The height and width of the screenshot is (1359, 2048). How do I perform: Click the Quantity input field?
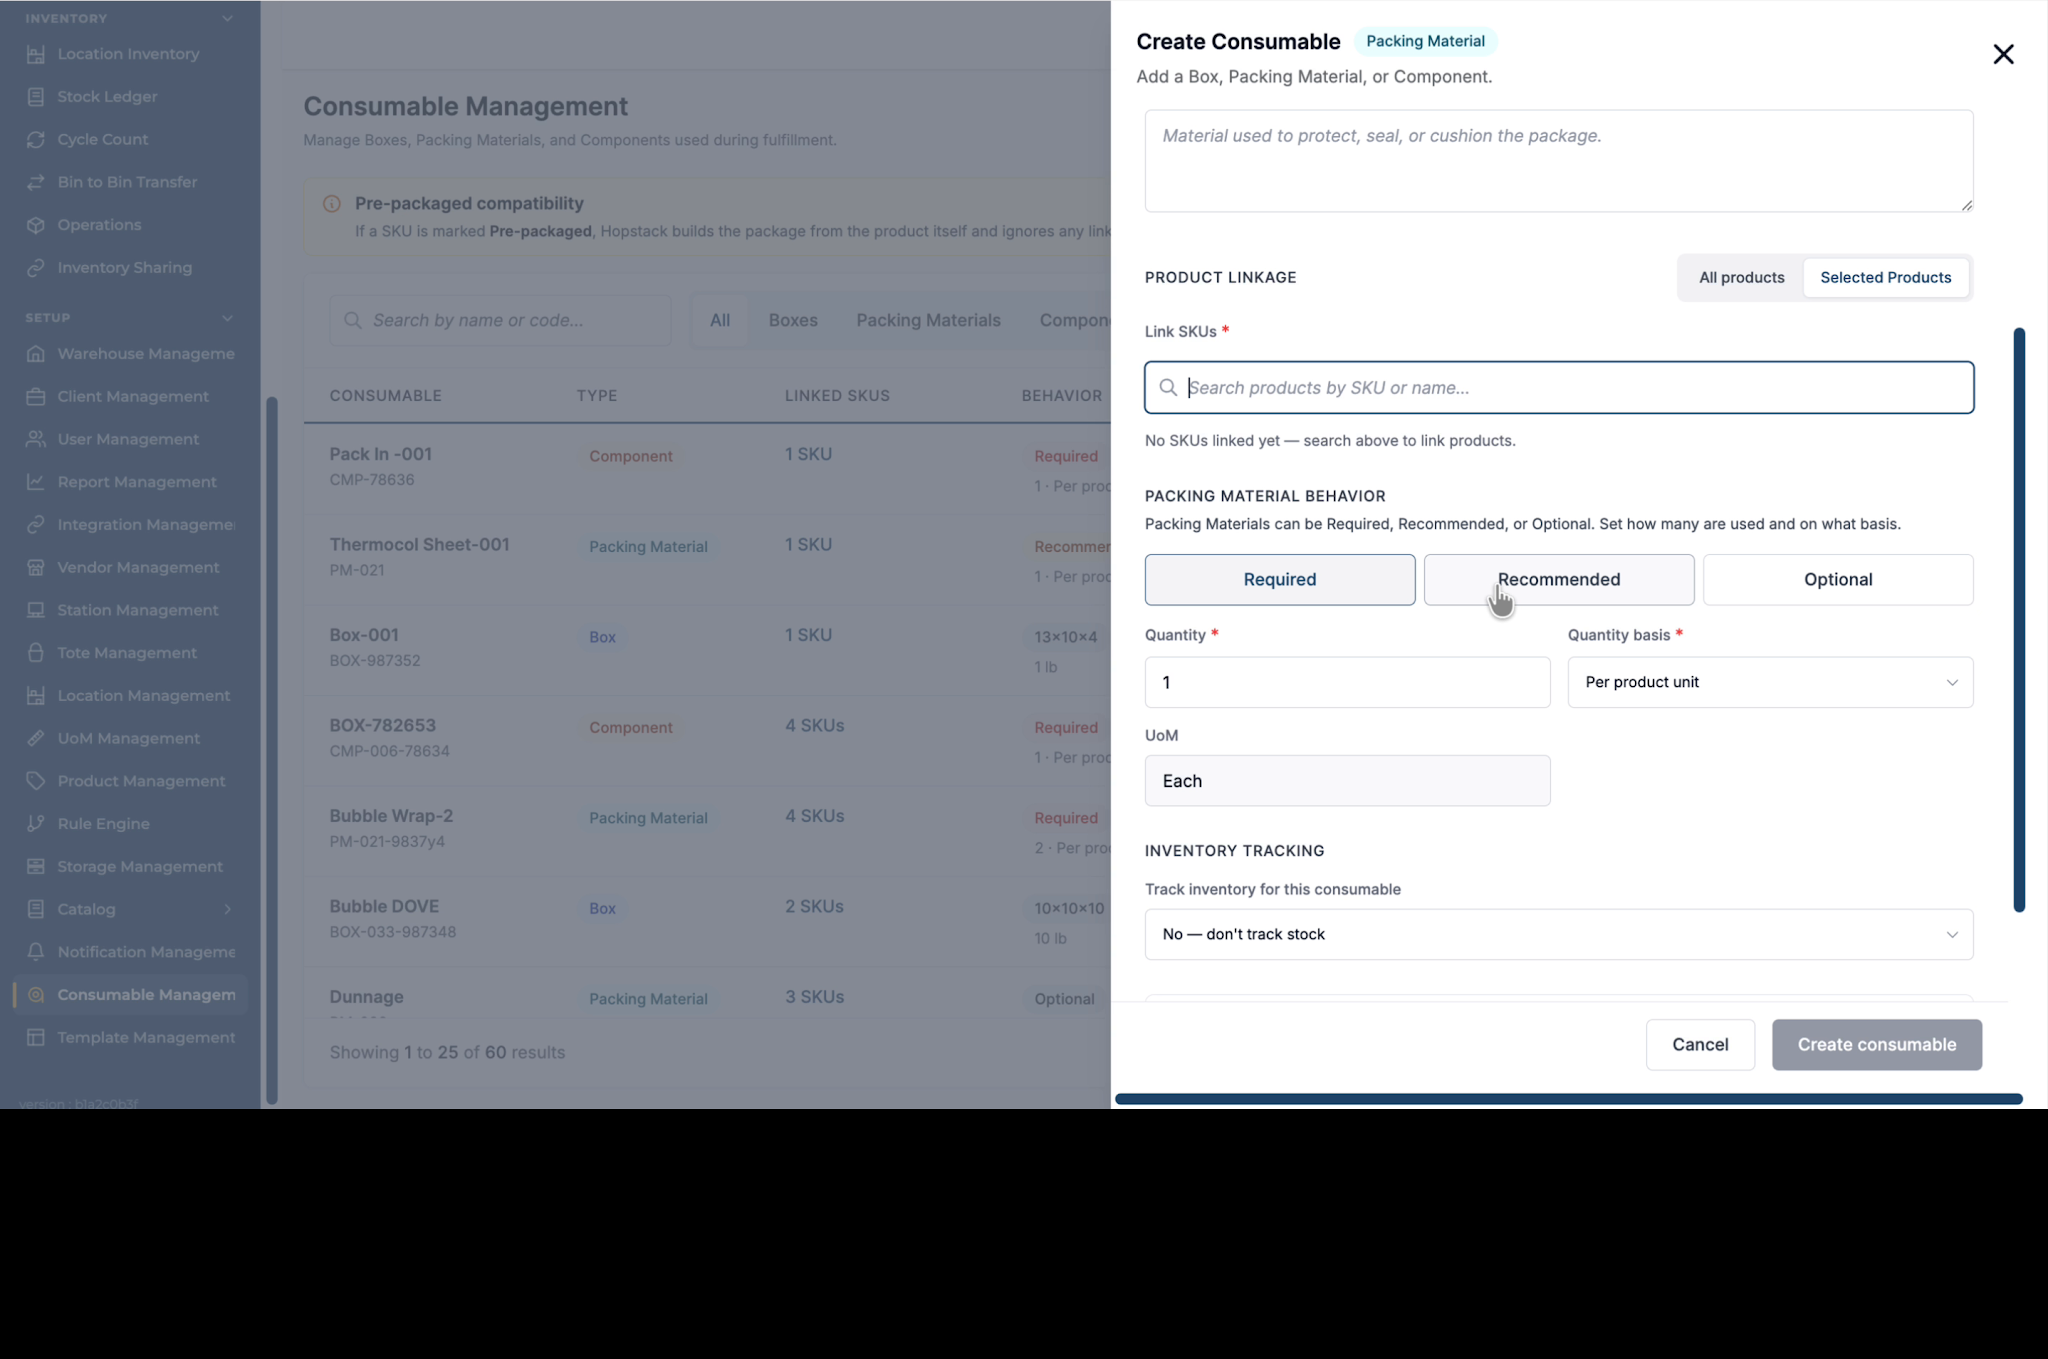1347,683
